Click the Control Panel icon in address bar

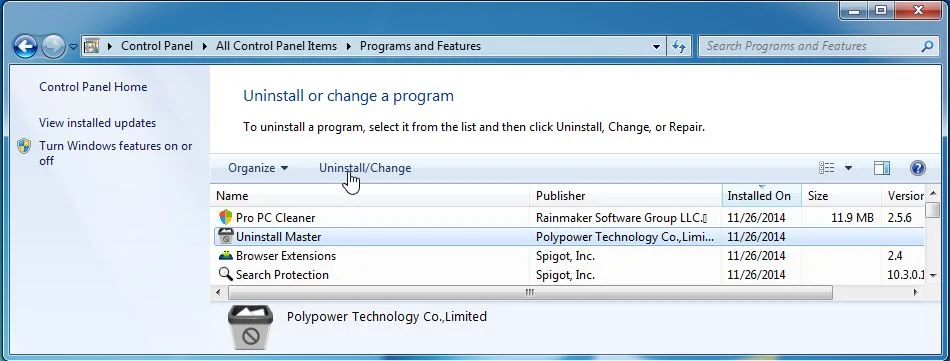click(91, 46)
